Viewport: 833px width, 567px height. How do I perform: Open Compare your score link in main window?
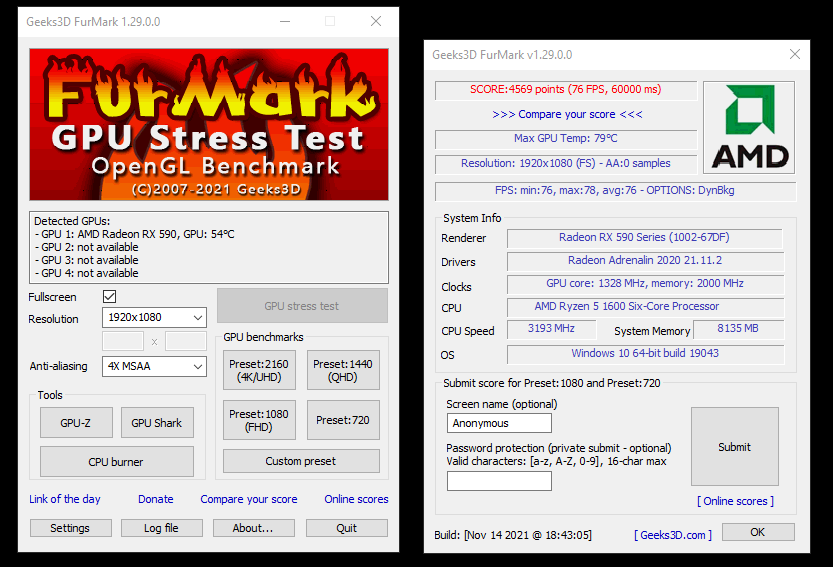(x=249, y=499)
